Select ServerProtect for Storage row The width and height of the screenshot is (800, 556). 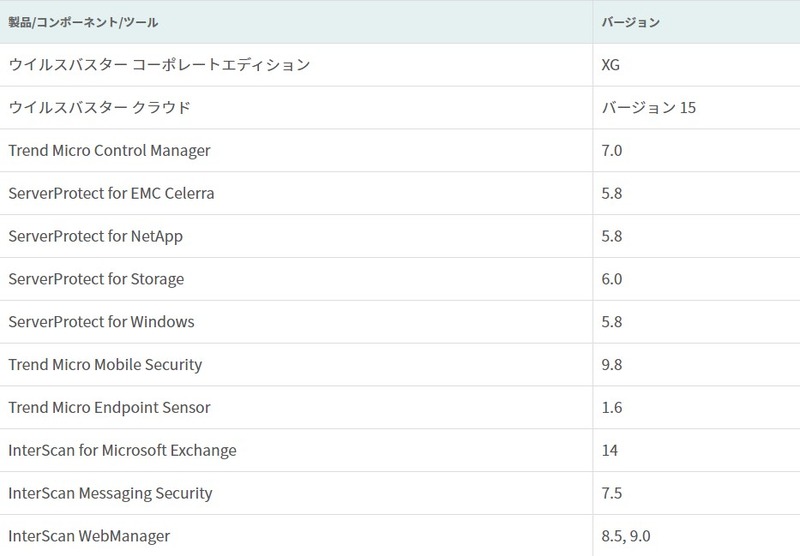pos(96,280)
